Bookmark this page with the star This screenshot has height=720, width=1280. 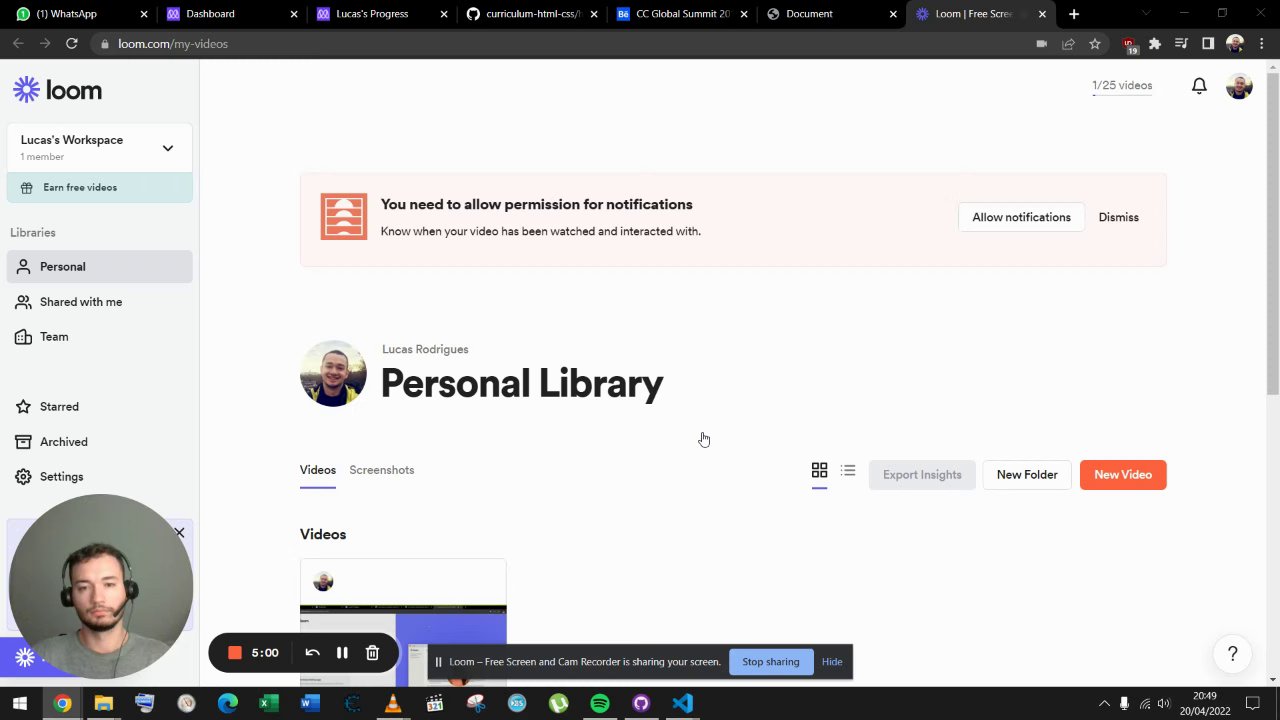coord(1095,44)
